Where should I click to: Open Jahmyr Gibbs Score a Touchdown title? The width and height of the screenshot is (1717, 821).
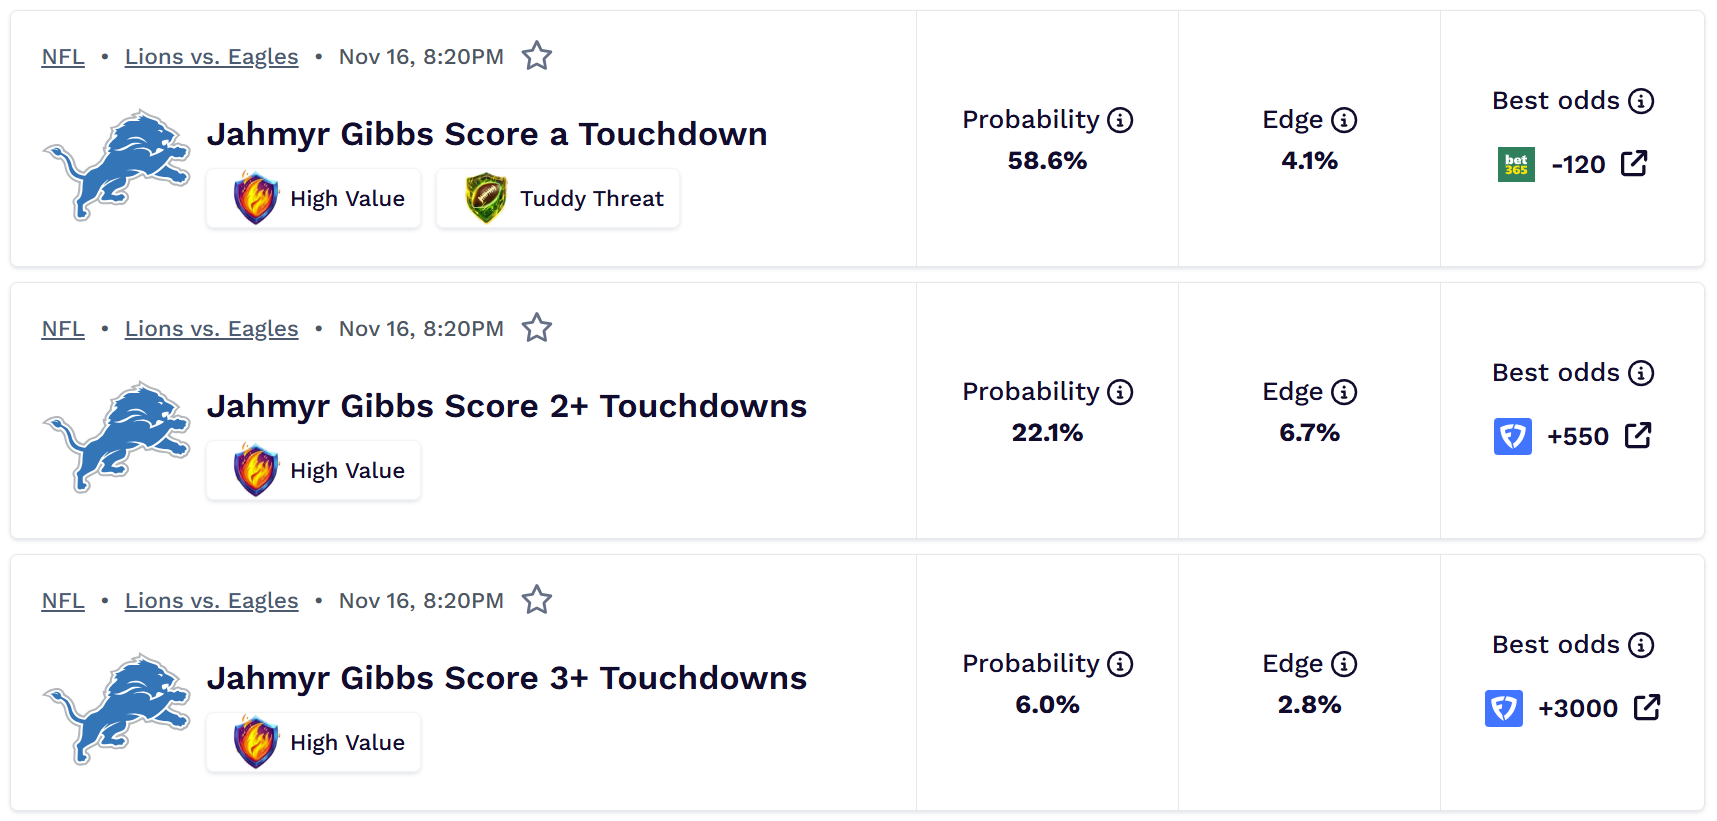[x=487, y=134]
